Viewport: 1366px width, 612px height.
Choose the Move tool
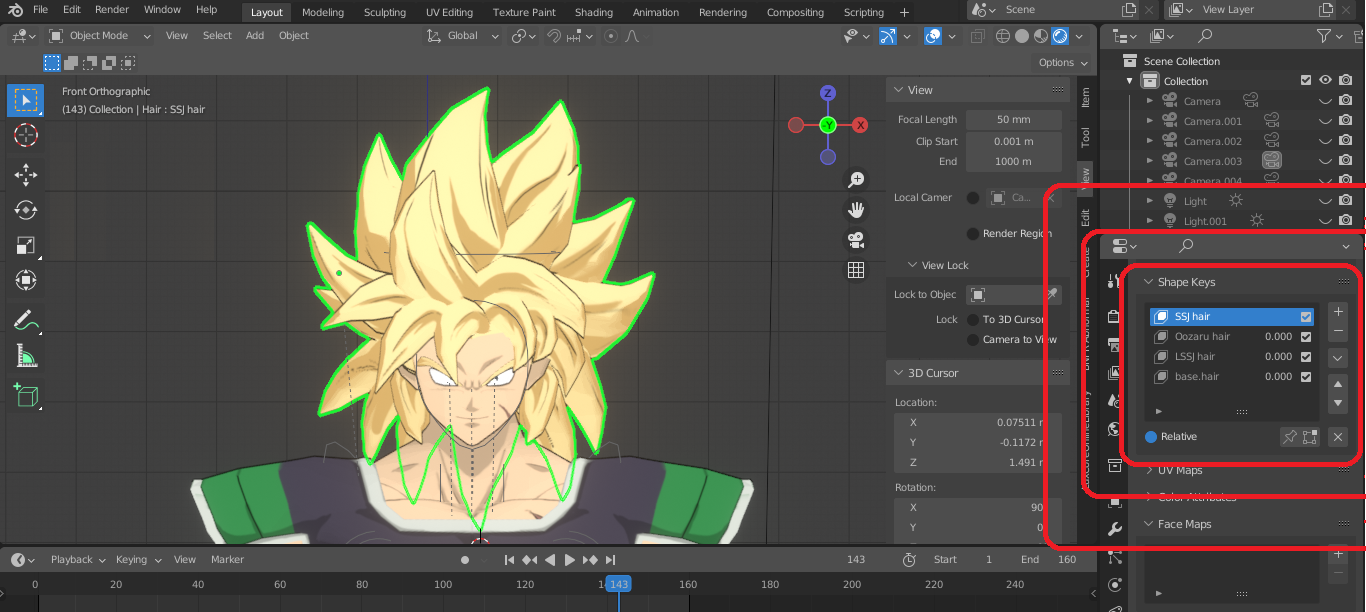[26, 175]
